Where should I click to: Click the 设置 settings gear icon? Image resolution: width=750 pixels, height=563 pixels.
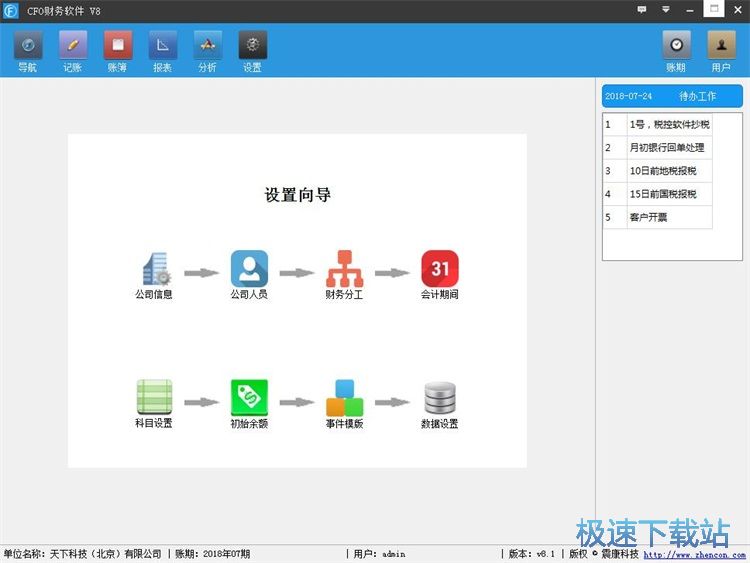[253, 51]
